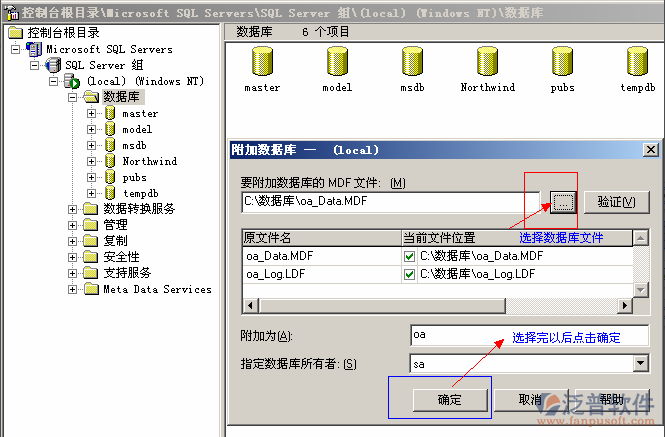Click the C:\数据库\oa_Log.LDF location cell
Viewport: 665px width, 437px height.
click(525, 275)
